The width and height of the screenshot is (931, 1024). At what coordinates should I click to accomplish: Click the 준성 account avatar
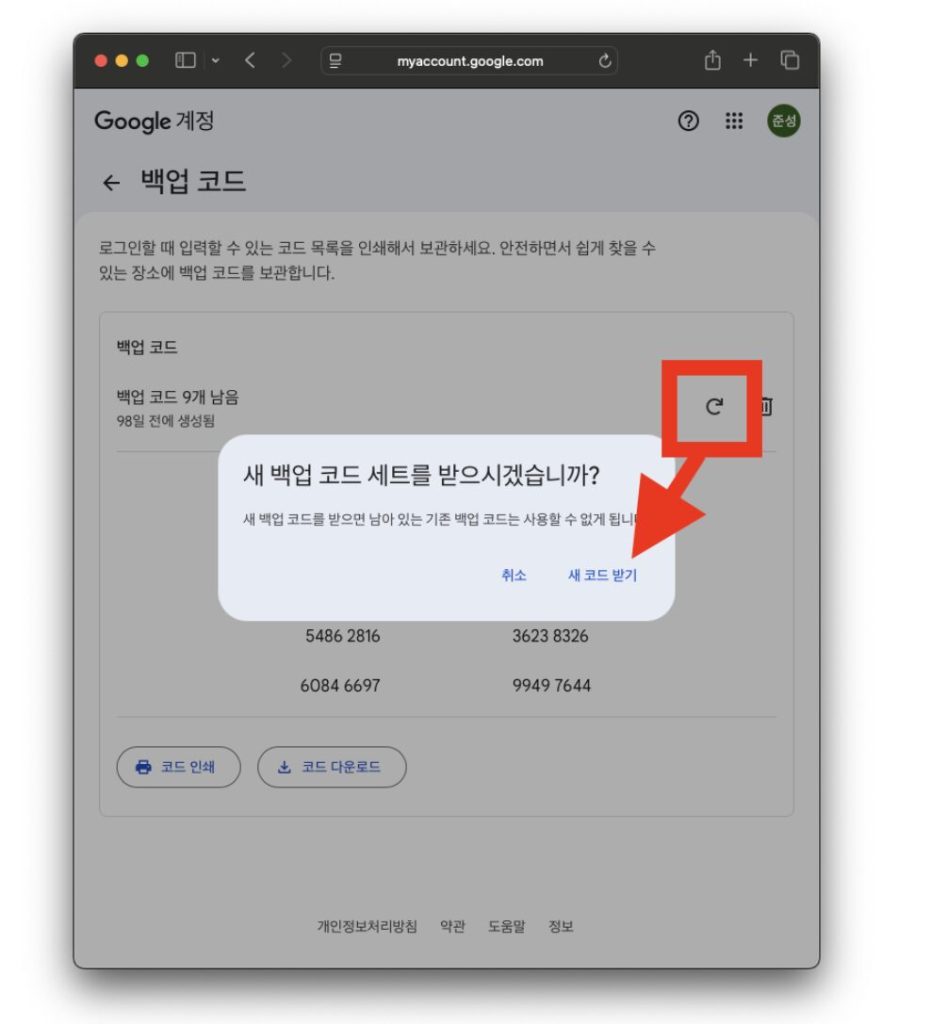(783, 121)
